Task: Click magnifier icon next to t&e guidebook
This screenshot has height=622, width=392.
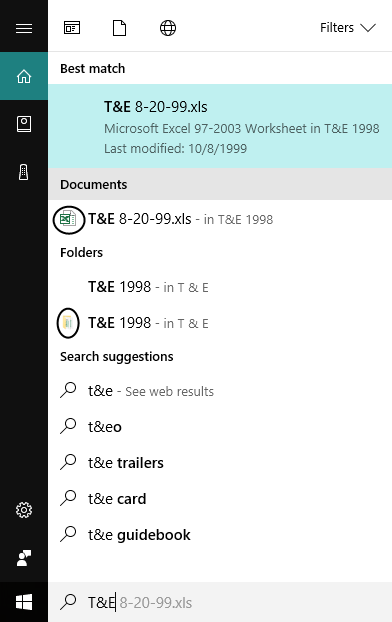Action: (x=68, y=534)
